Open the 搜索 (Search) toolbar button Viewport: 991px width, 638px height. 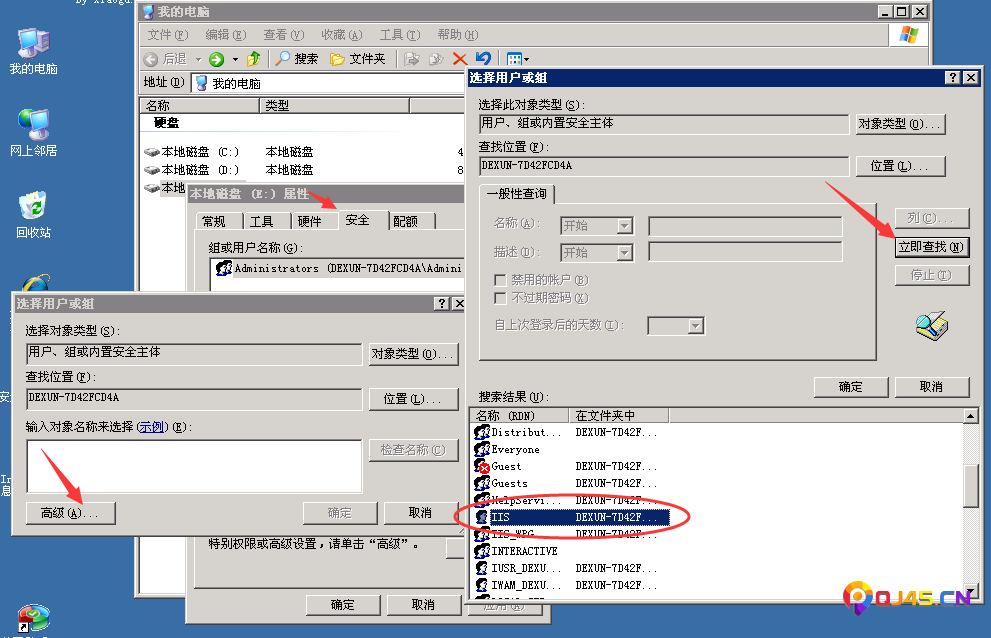(297, 59)
